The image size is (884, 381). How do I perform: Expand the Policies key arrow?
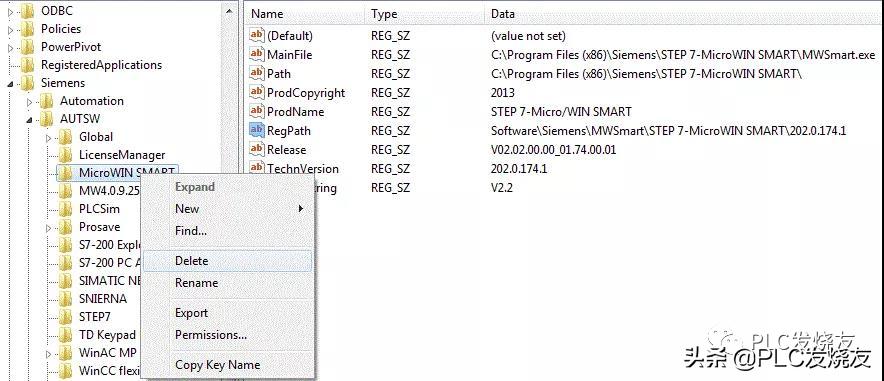[11, 29]
